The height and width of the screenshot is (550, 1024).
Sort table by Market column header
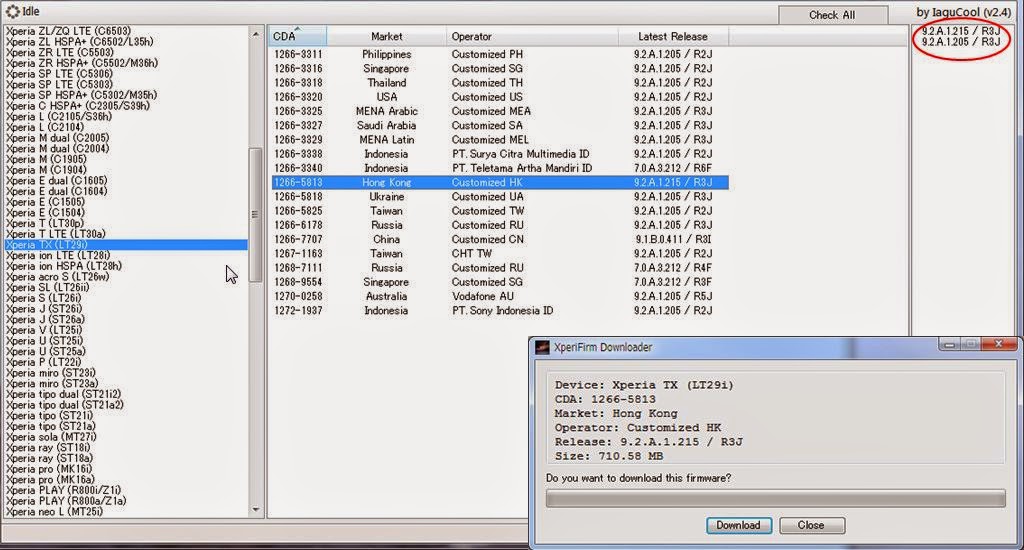pyautogui.click(x=387, y=37)
